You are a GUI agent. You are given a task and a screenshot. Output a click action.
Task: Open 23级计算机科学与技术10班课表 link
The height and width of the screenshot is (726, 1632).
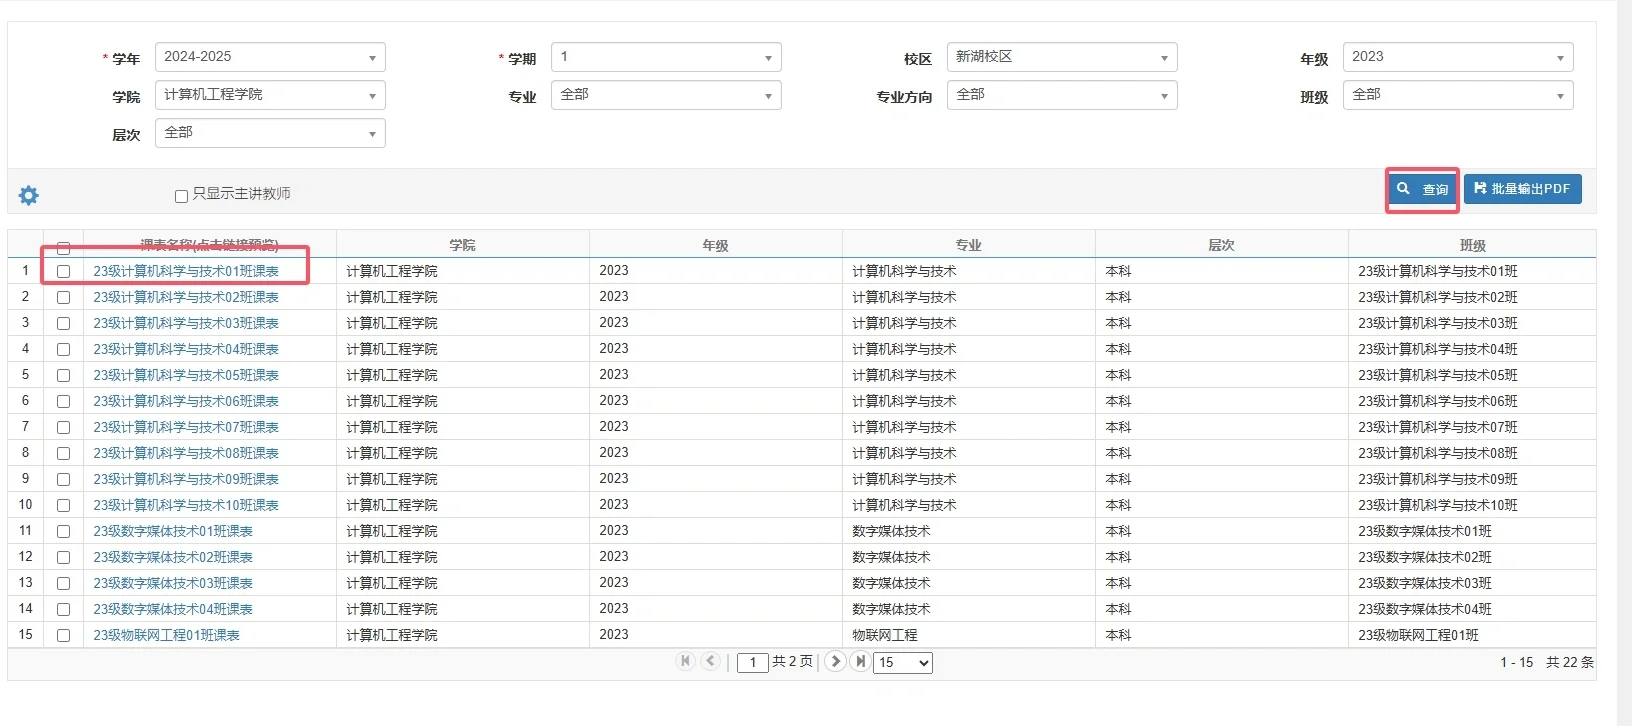[186, 505]
